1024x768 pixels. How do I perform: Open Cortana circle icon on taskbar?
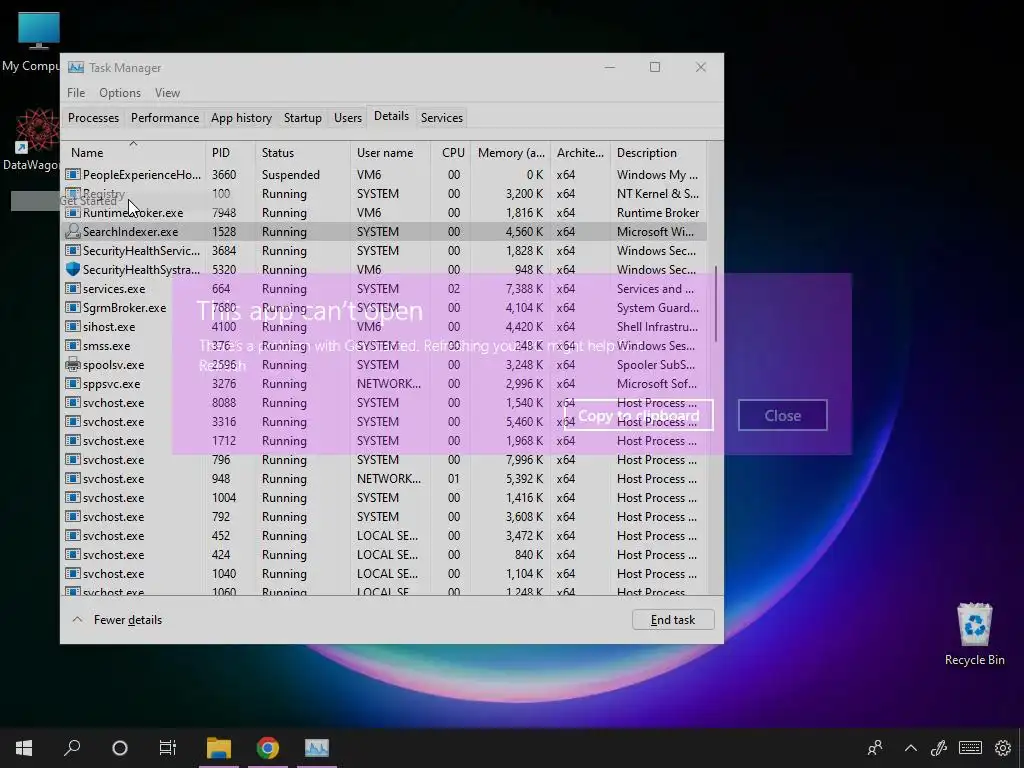(x=120, y=748)
